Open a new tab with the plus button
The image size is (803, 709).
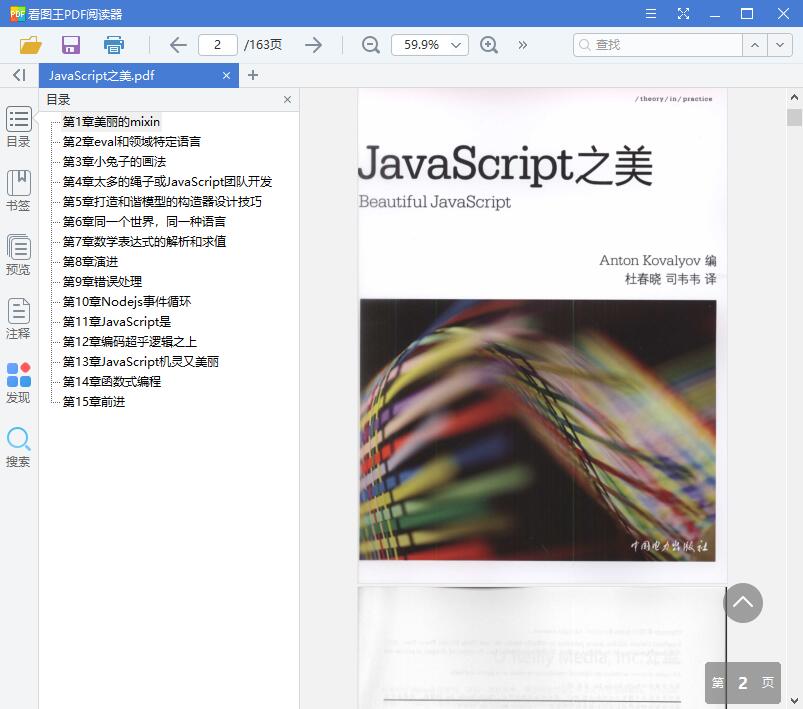253,75
